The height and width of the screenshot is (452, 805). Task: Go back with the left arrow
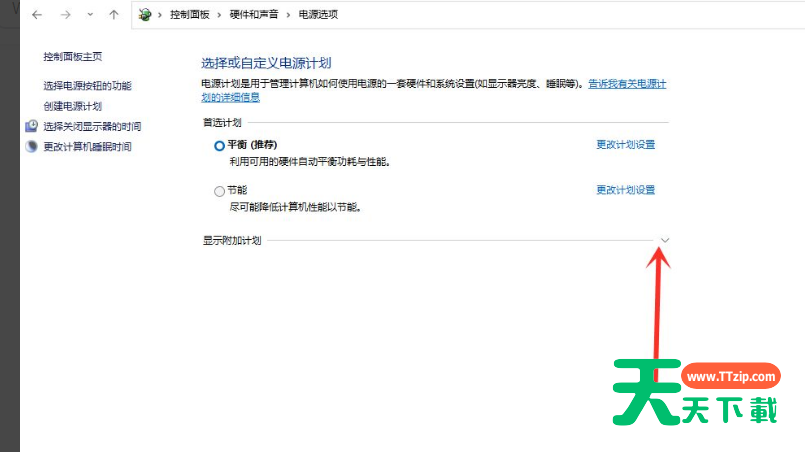[36, 14]
